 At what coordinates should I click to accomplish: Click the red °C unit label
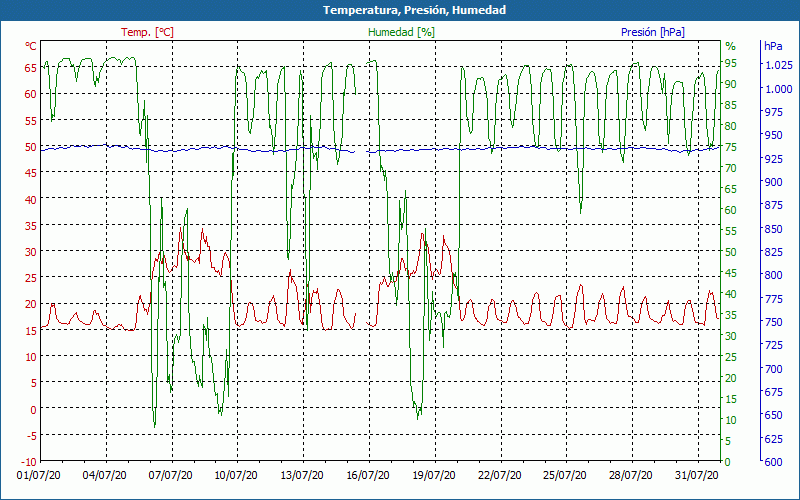pos(31,46)
